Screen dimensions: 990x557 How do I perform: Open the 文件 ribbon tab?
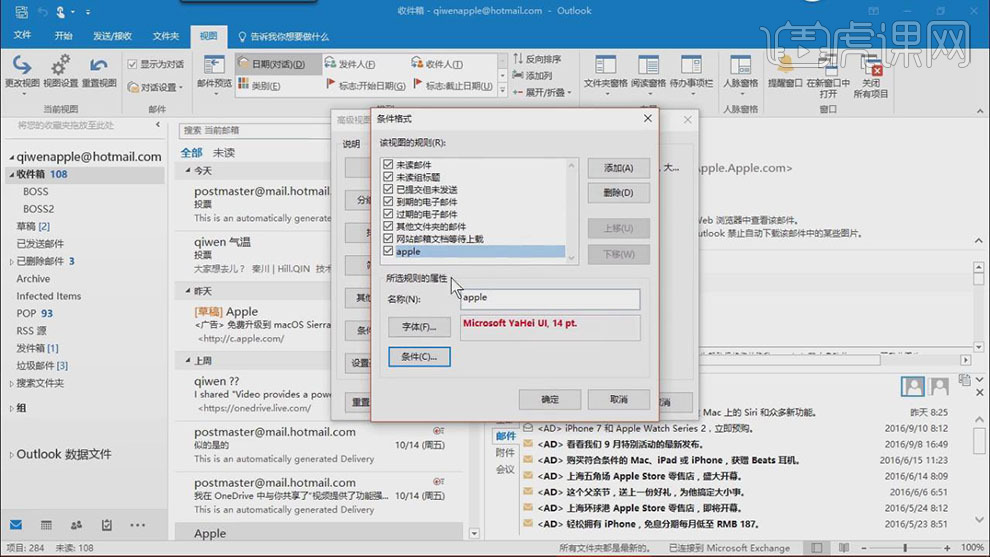pyautogui.click(x=22, y=36)
